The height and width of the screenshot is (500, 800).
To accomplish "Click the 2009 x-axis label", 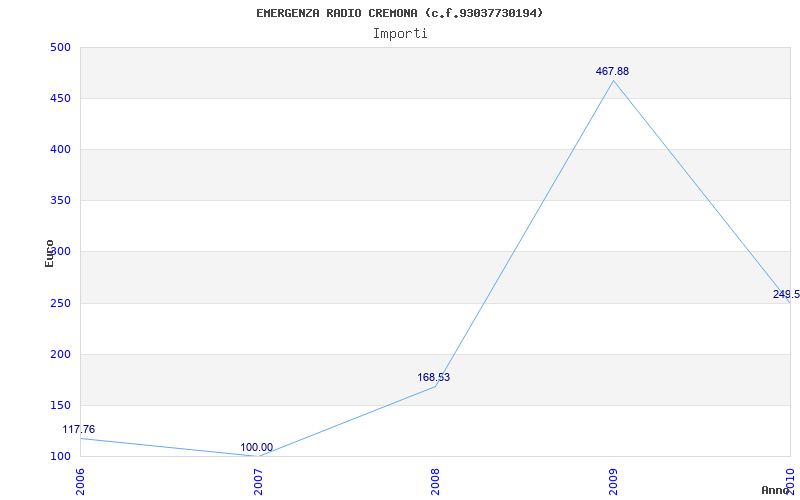I will pyautogui.click(x=613, y=482).
